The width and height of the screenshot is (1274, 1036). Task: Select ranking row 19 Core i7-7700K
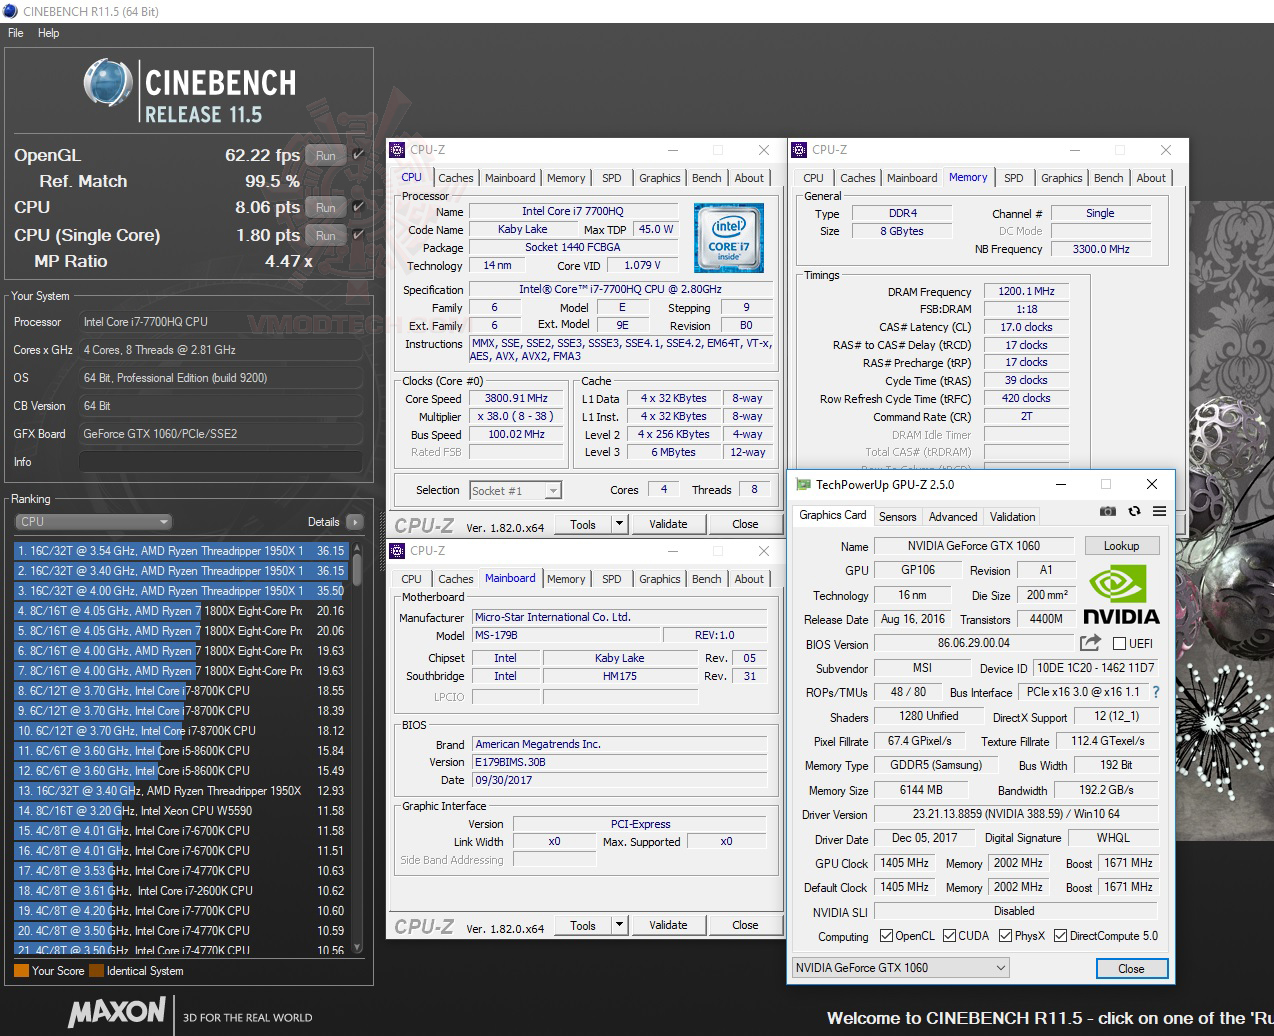click(x=181, y=911)
